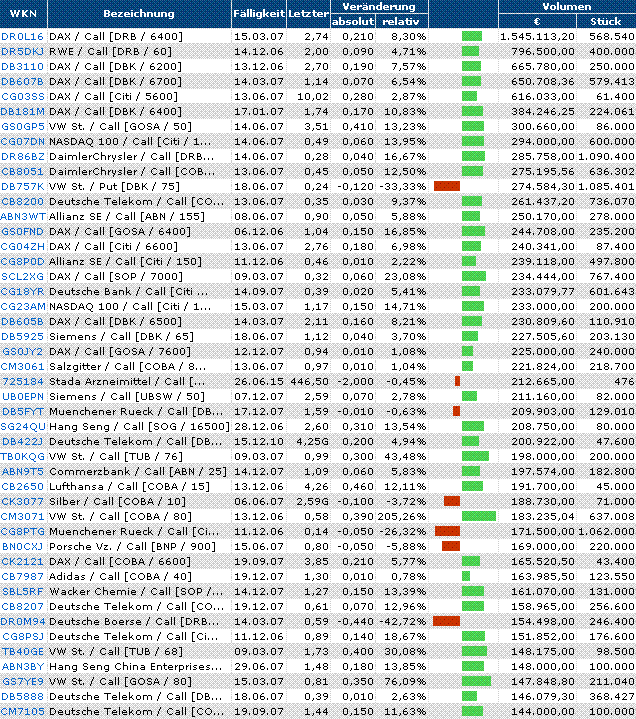Viewport: 636px width, 719px height.
Task: Open WKN link SG24QU
Action: [23, 426]
